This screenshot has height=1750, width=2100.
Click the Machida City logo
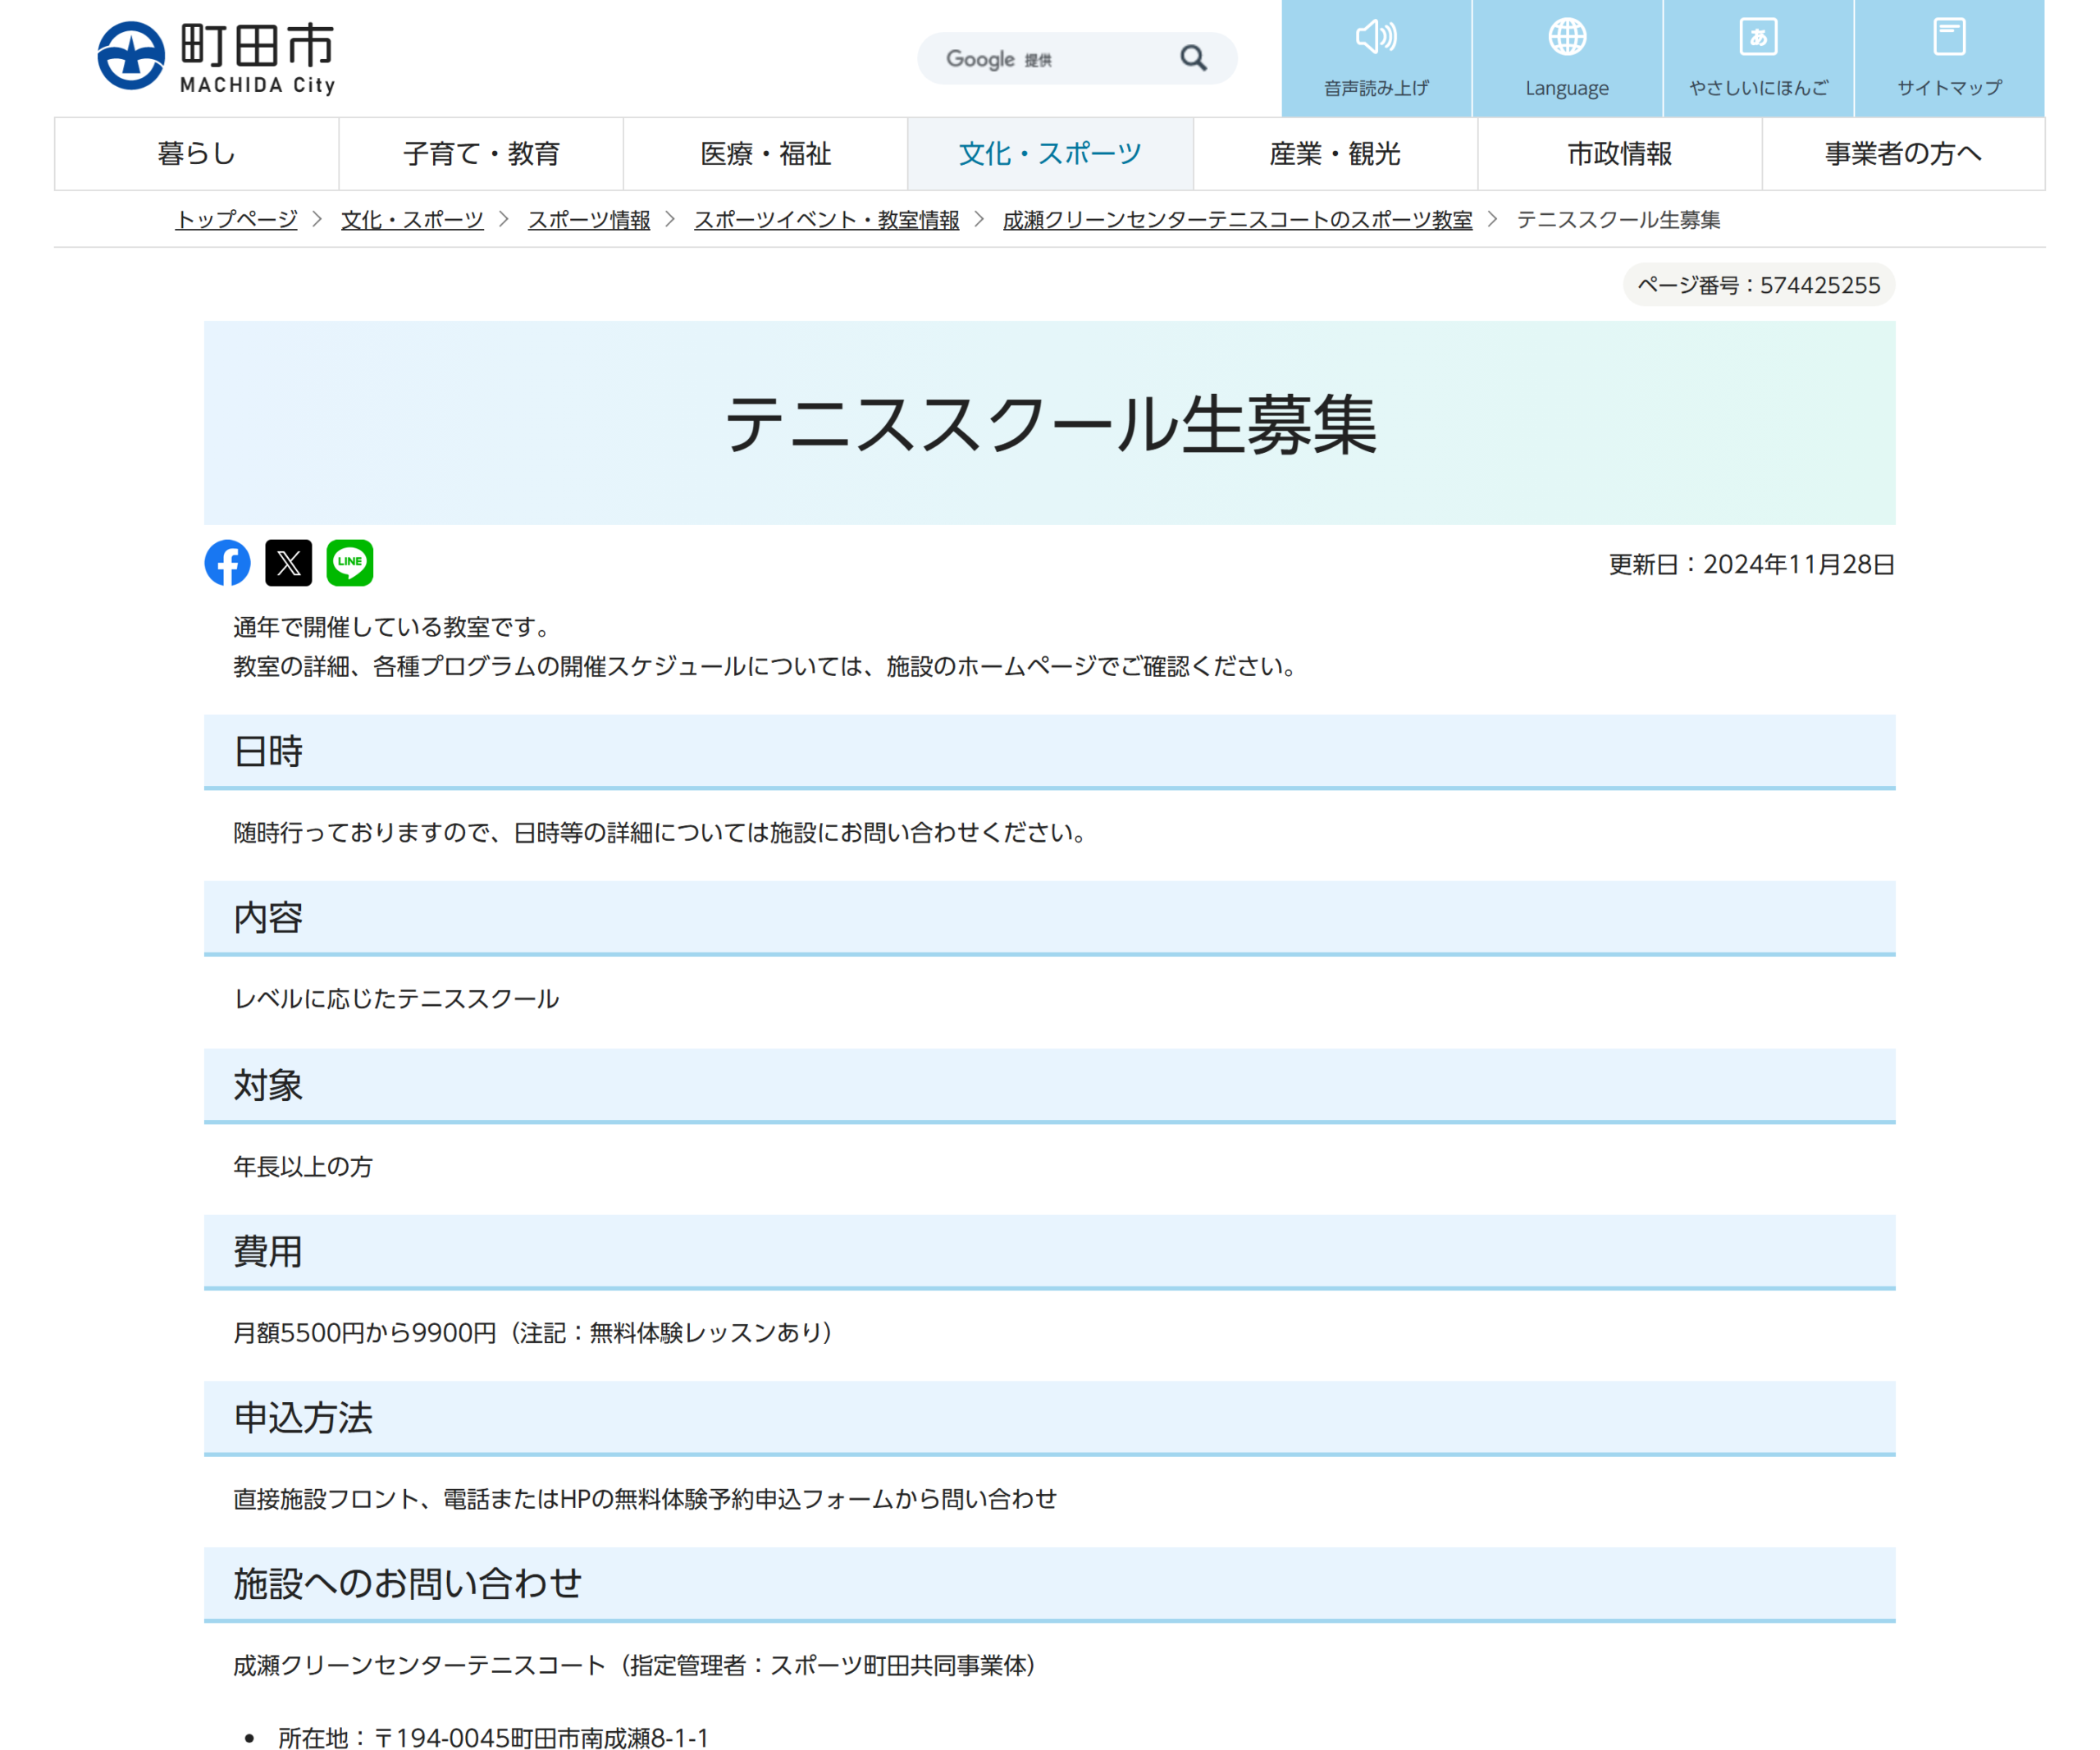click(x=216, y=57)
